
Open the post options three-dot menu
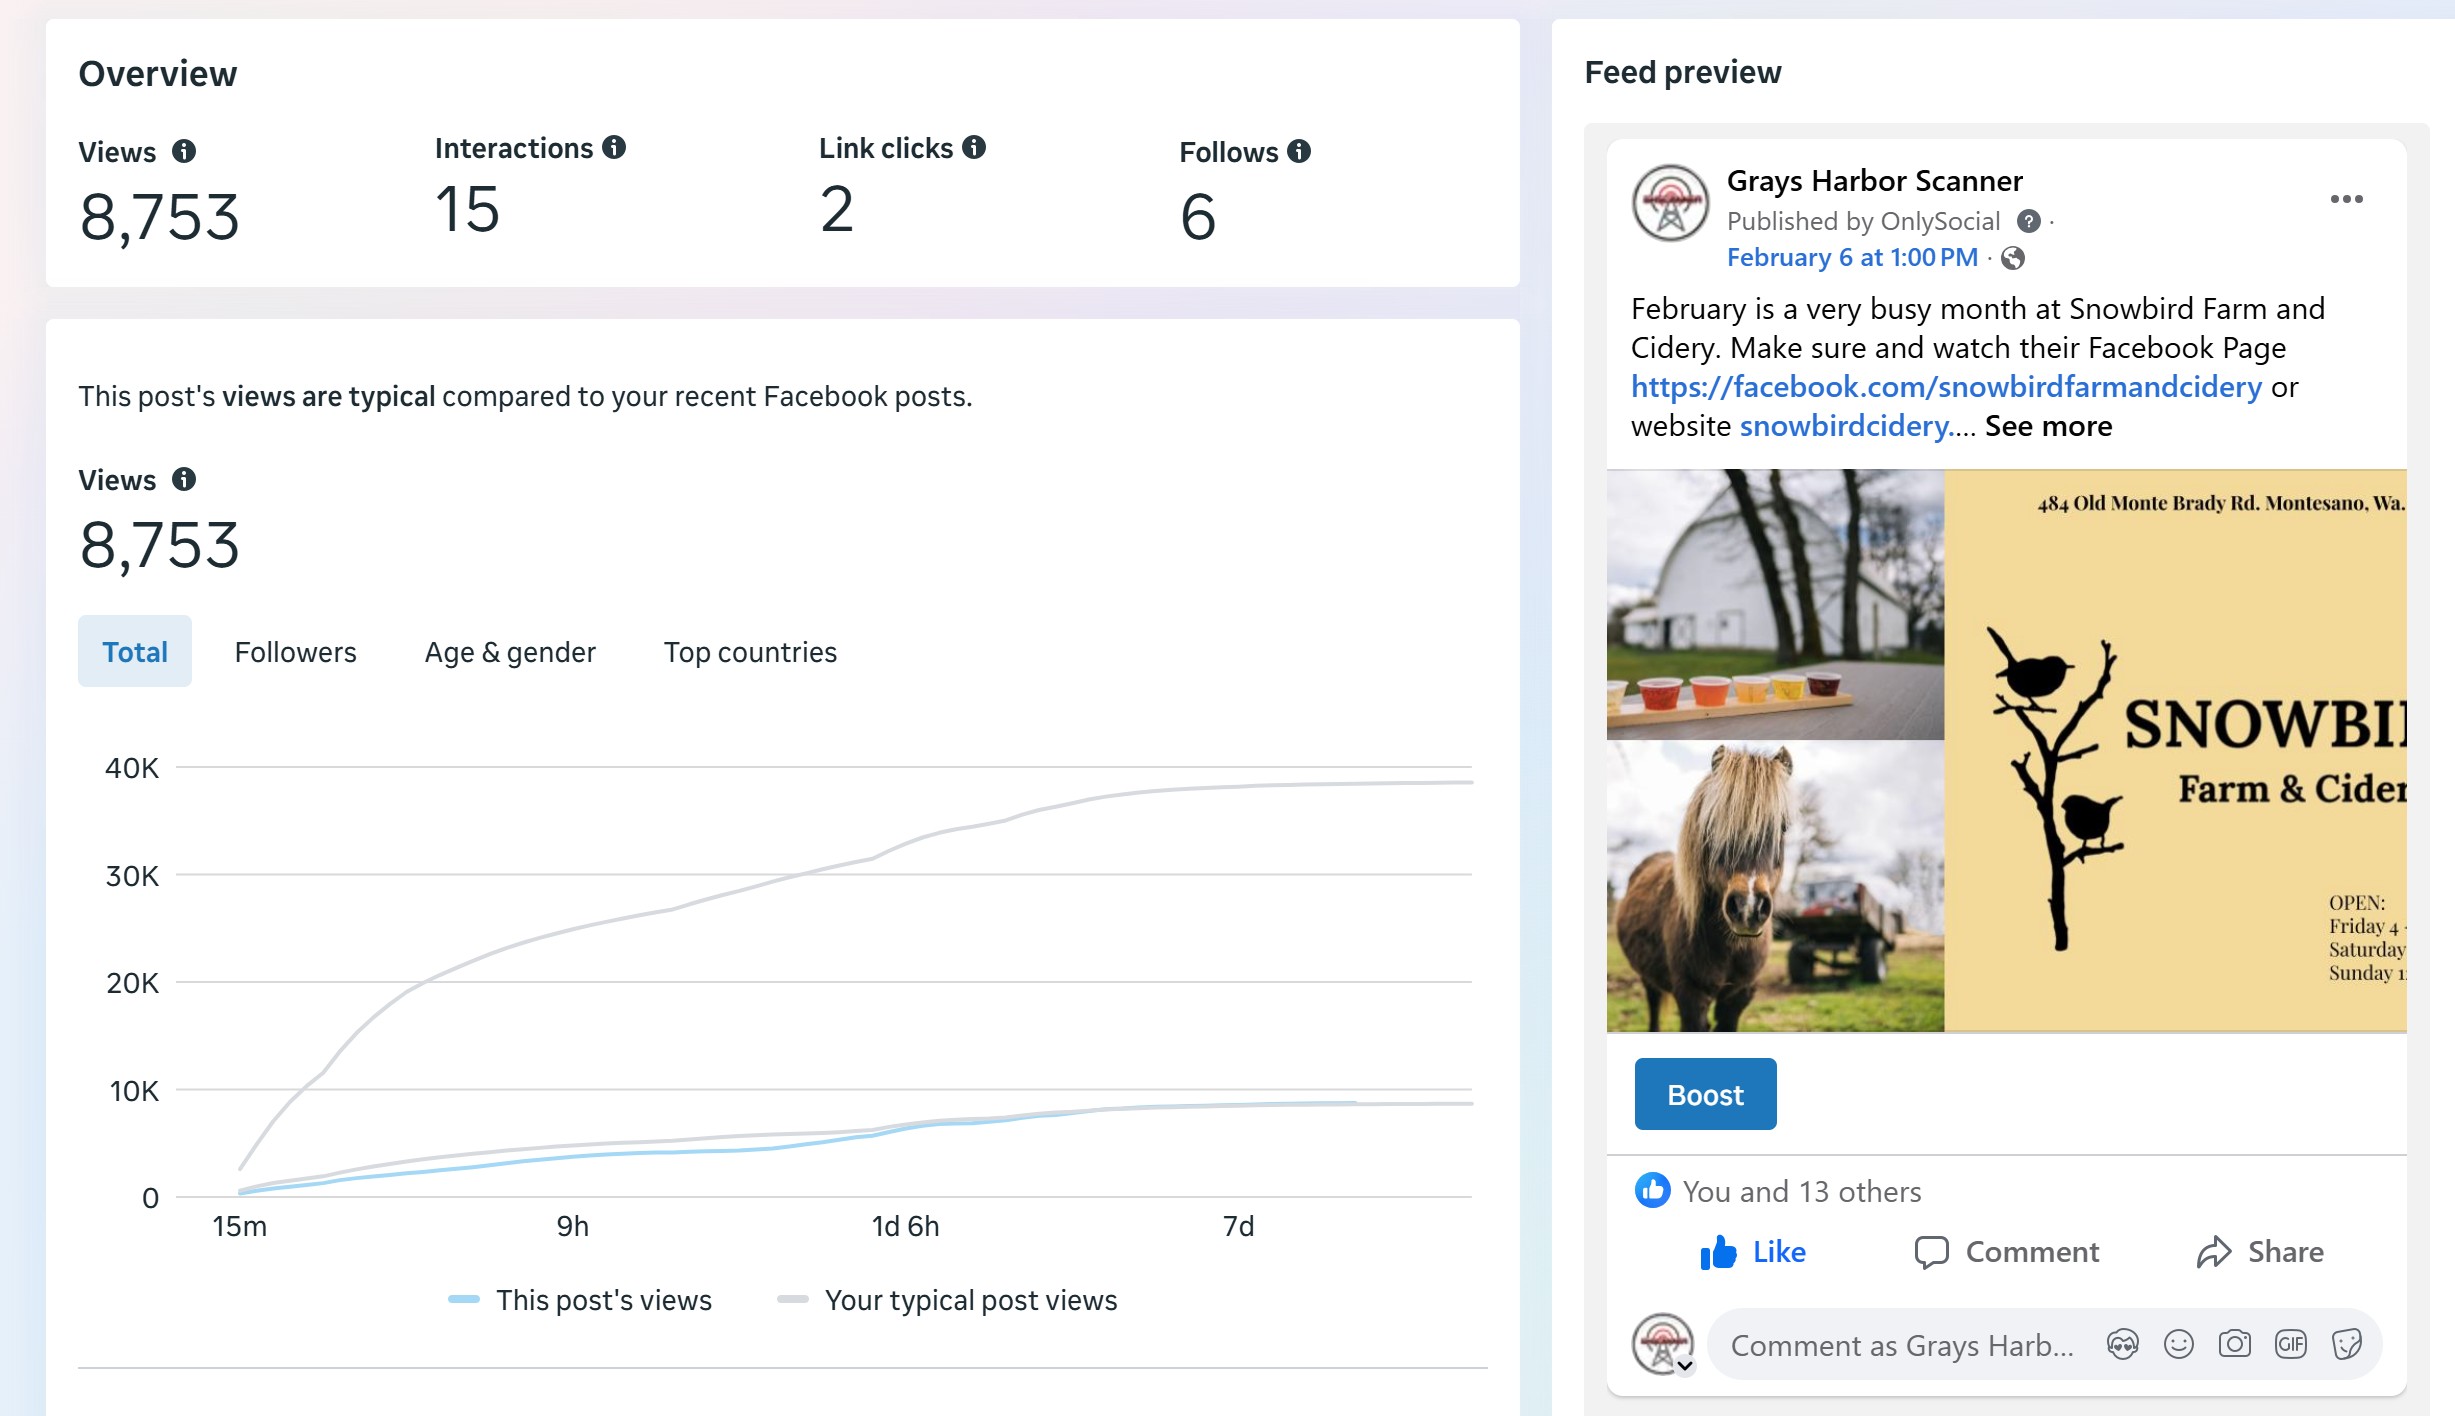[2346, 199]
